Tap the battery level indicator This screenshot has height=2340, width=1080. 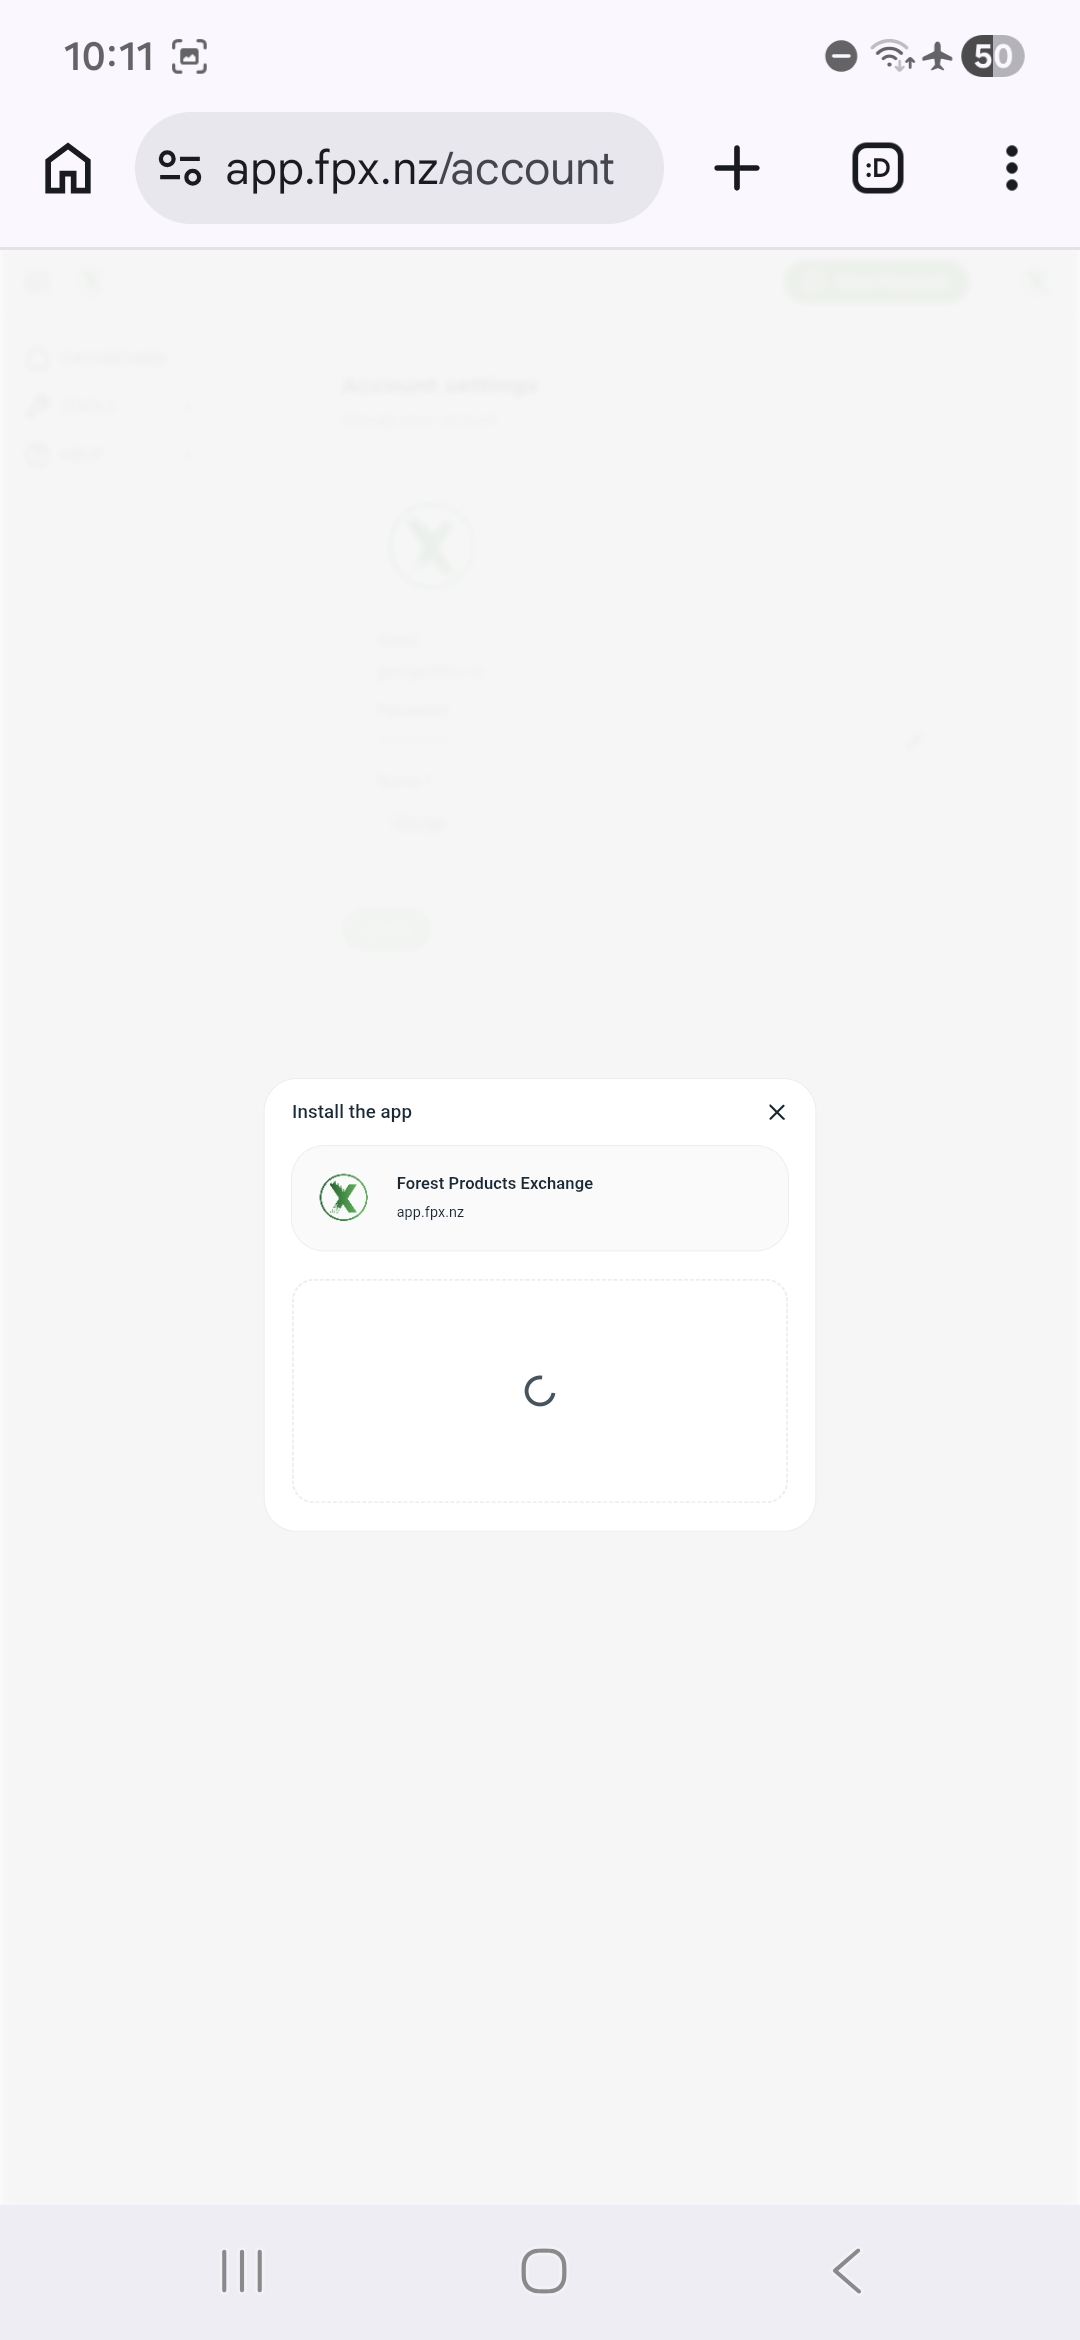click(993, 57)
